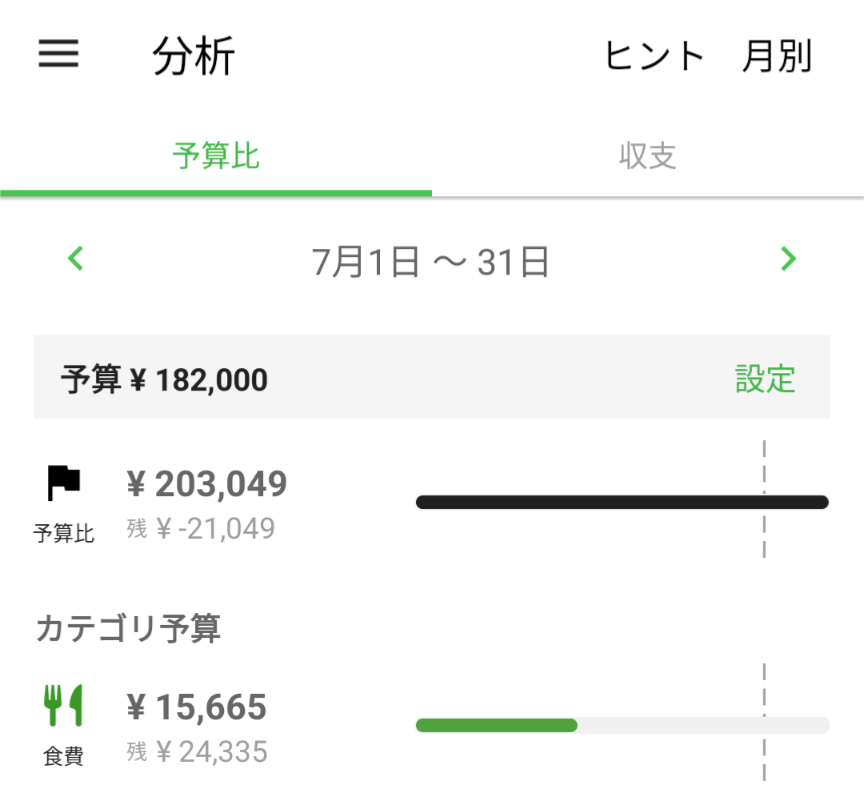
Task: Open the hamburger navigation menu
Action: coord(58,54)
